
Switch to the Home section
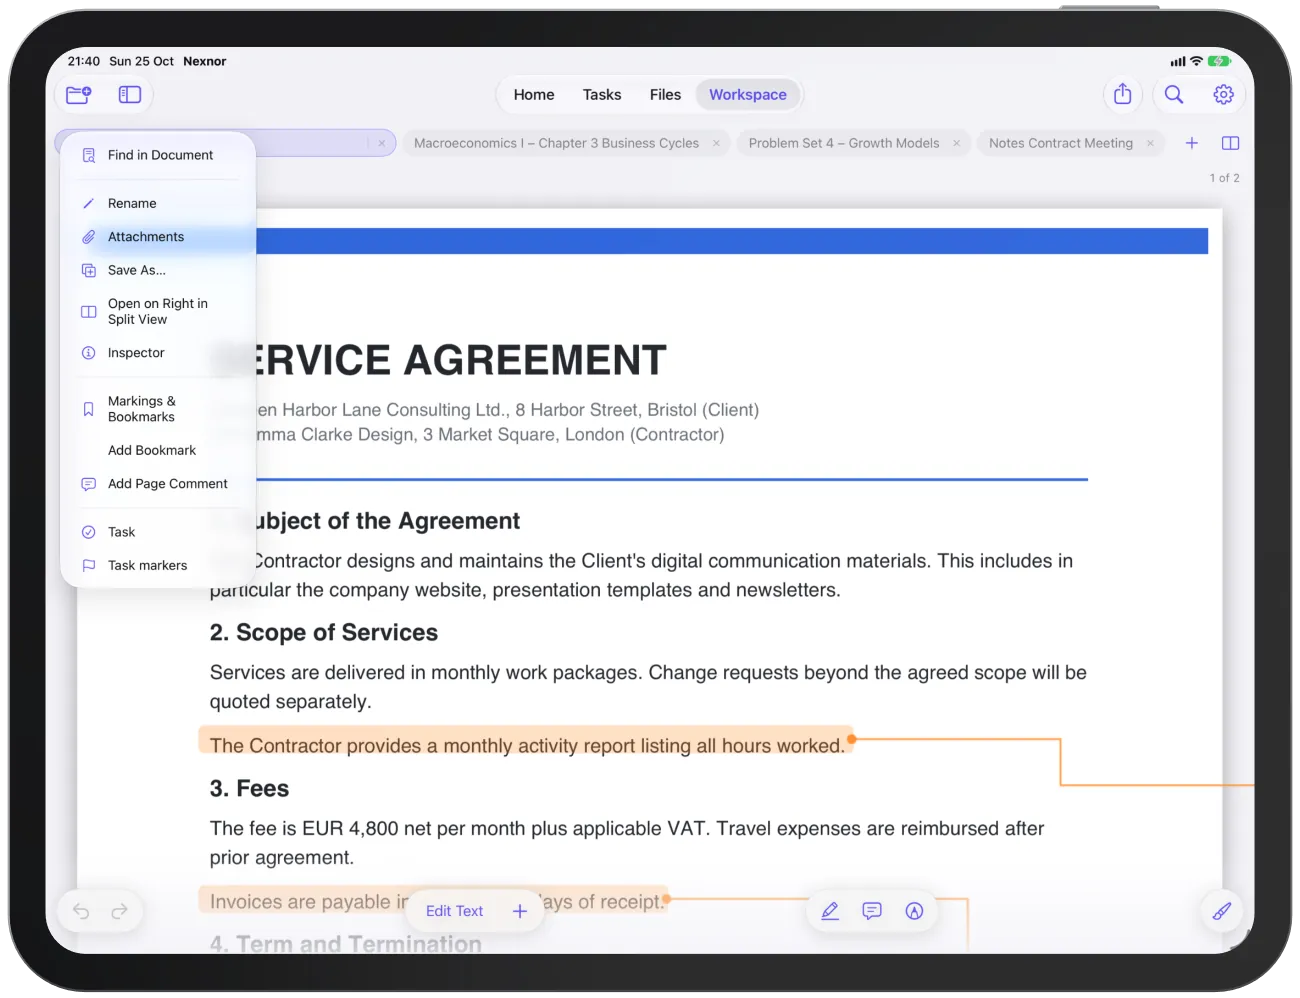[534, 95]
